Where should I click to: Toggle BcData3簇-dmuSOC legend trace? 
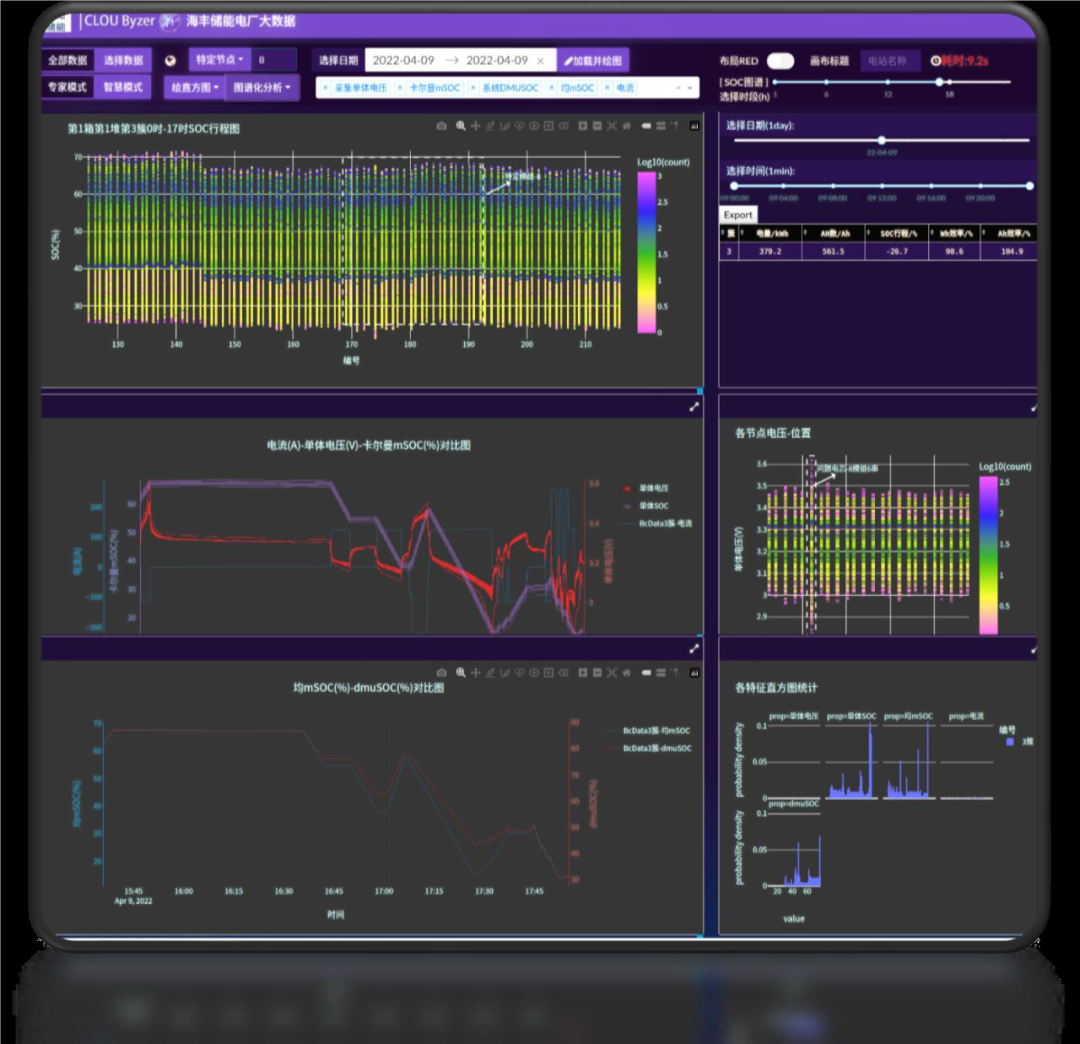655,748
